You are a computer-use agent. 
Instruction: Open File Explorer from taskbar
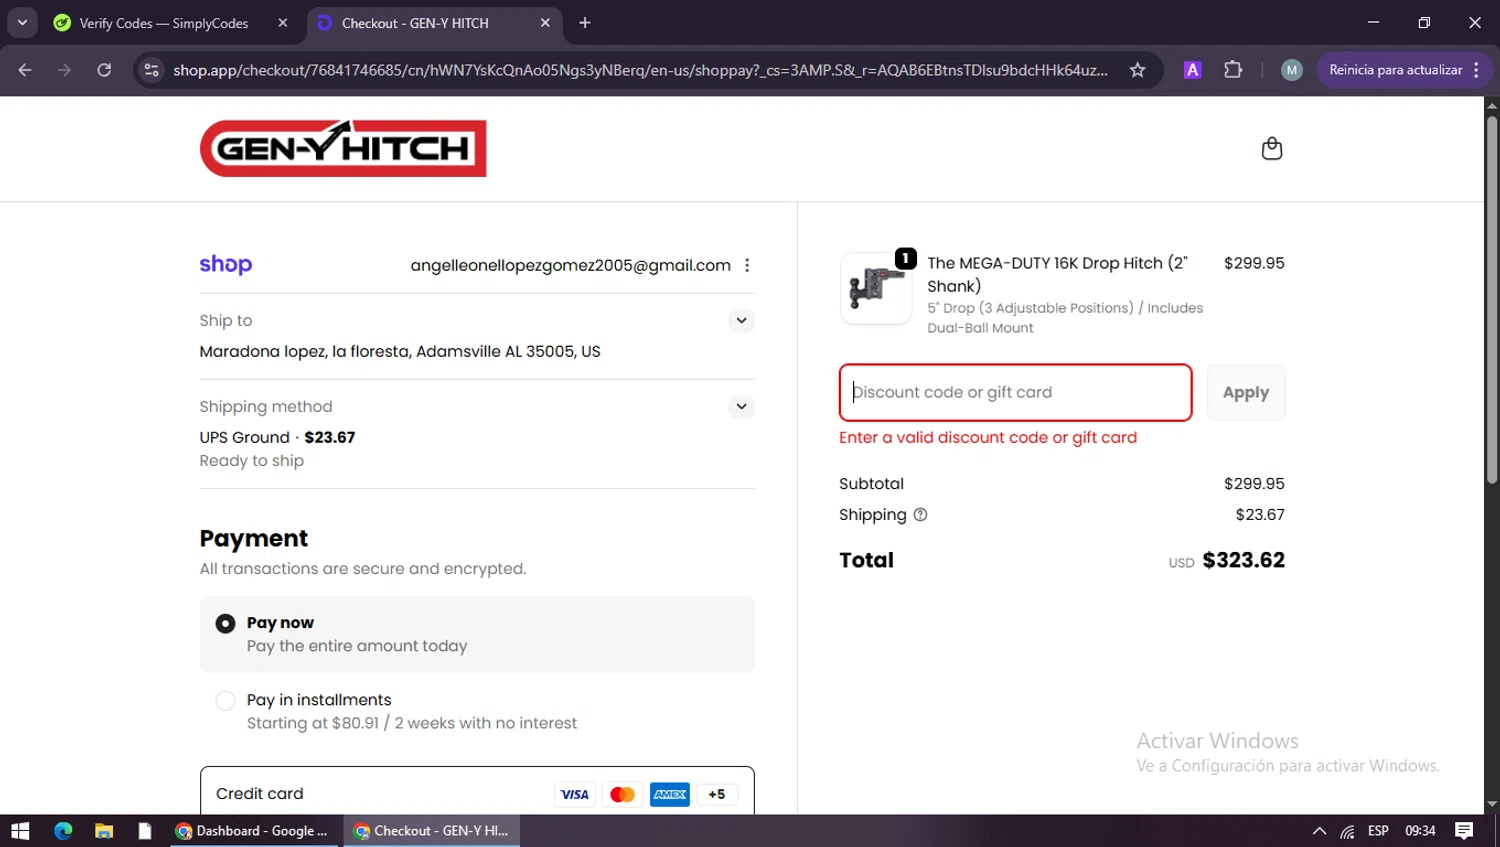click(104, 831)
